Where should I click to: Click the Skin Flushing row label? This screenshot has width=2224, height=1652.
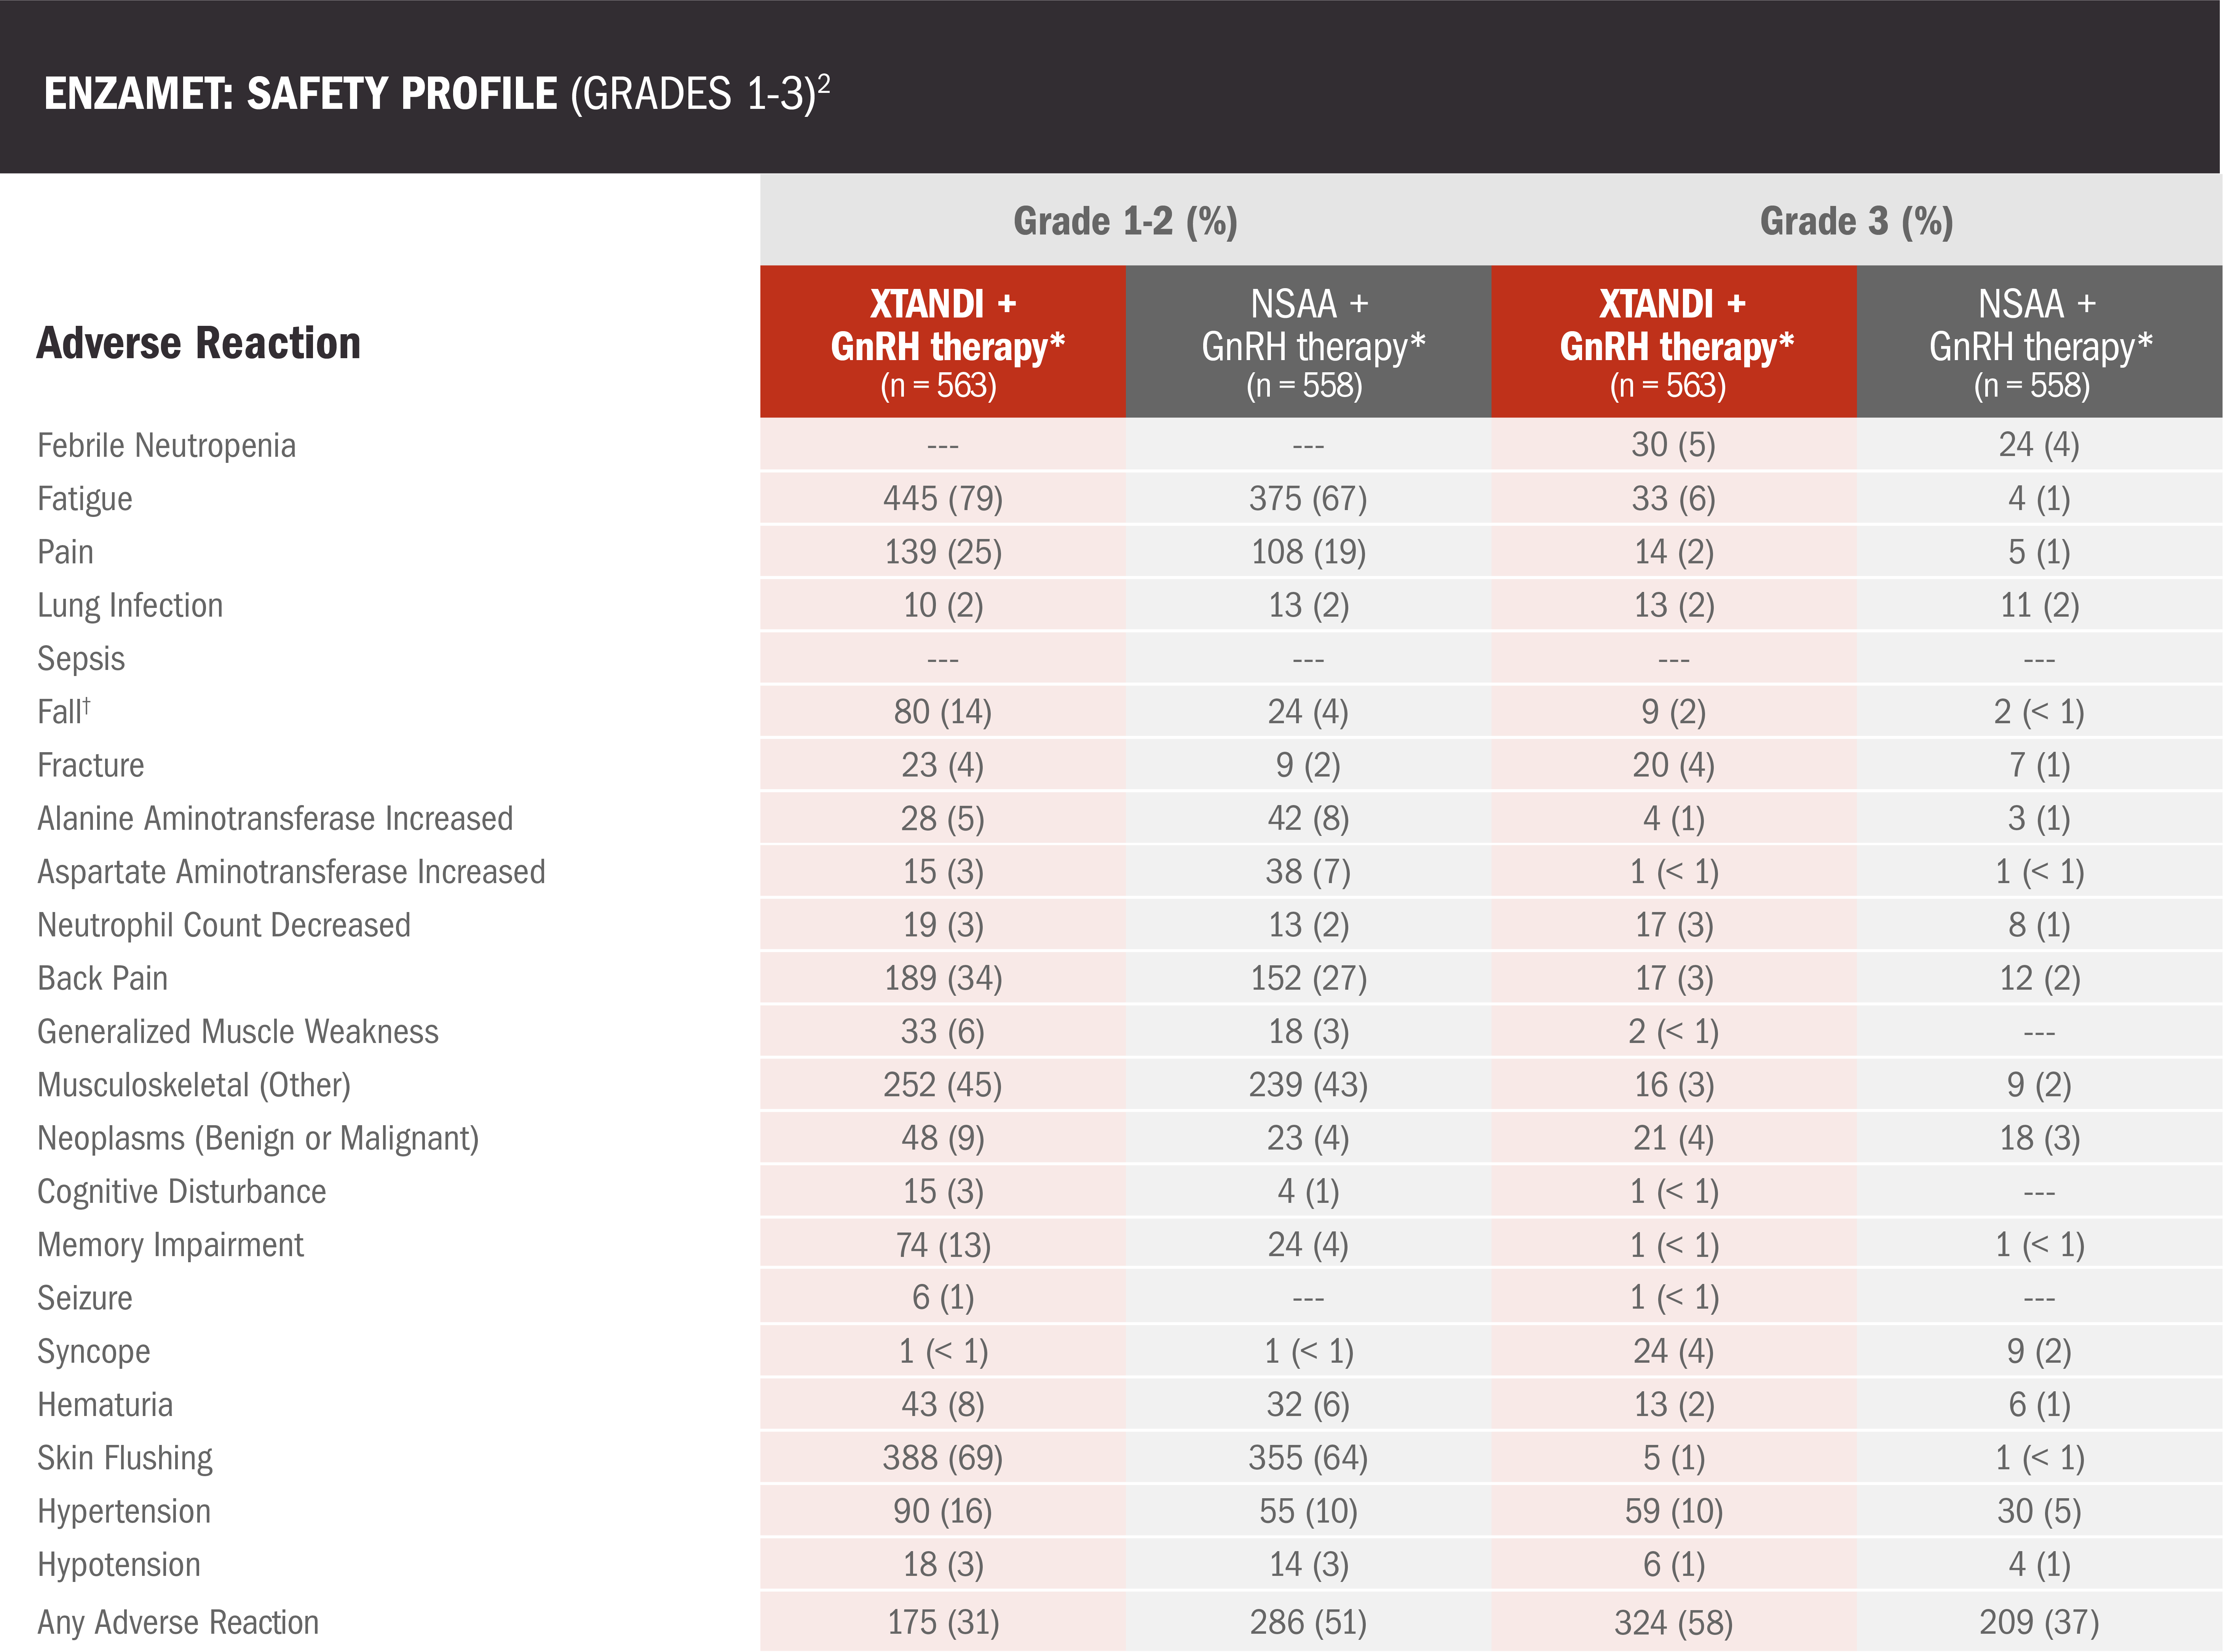click(x=125, y=1458)
